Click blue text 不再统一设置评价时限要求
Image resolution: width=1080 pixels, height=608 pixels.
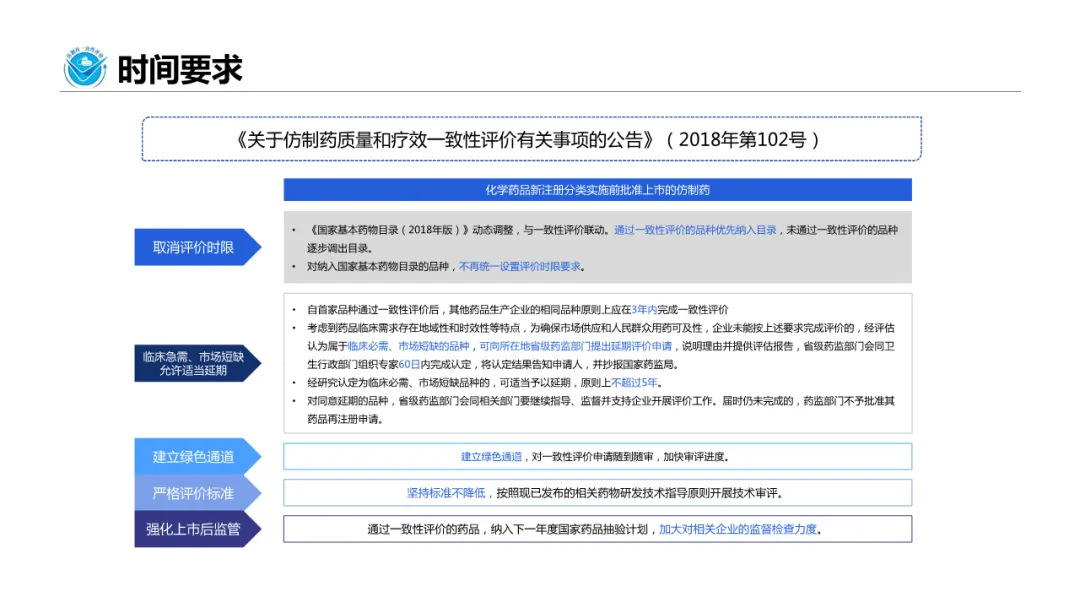pyautogui.click(x=519, y=266)
